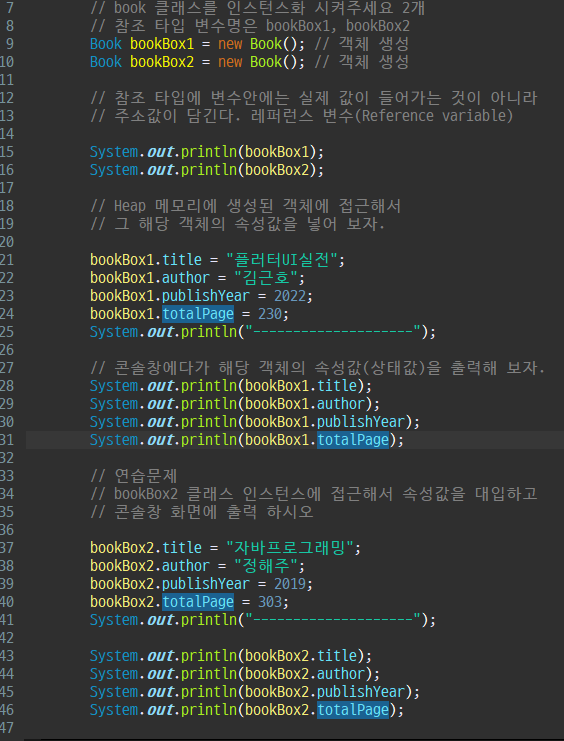Click the value 303 on line 40
564x741 pixels.
[x=269, y=602]
